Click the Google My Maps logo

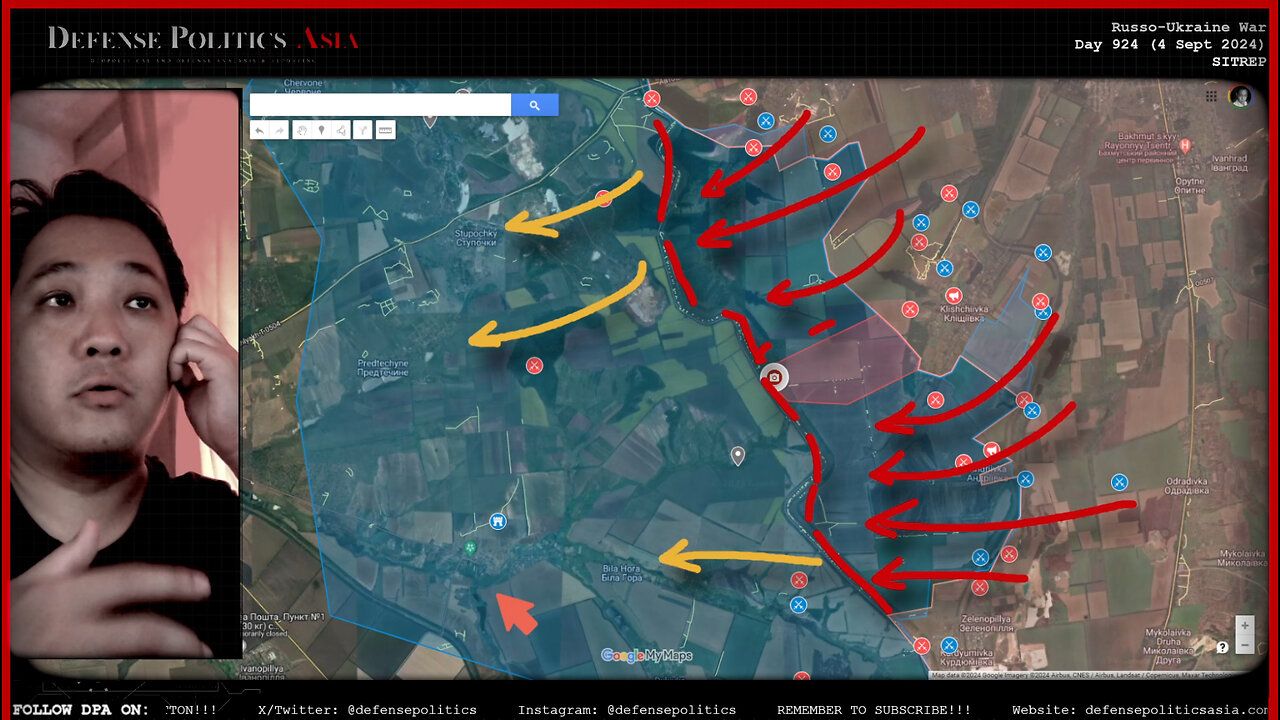[x=646, y=655]
